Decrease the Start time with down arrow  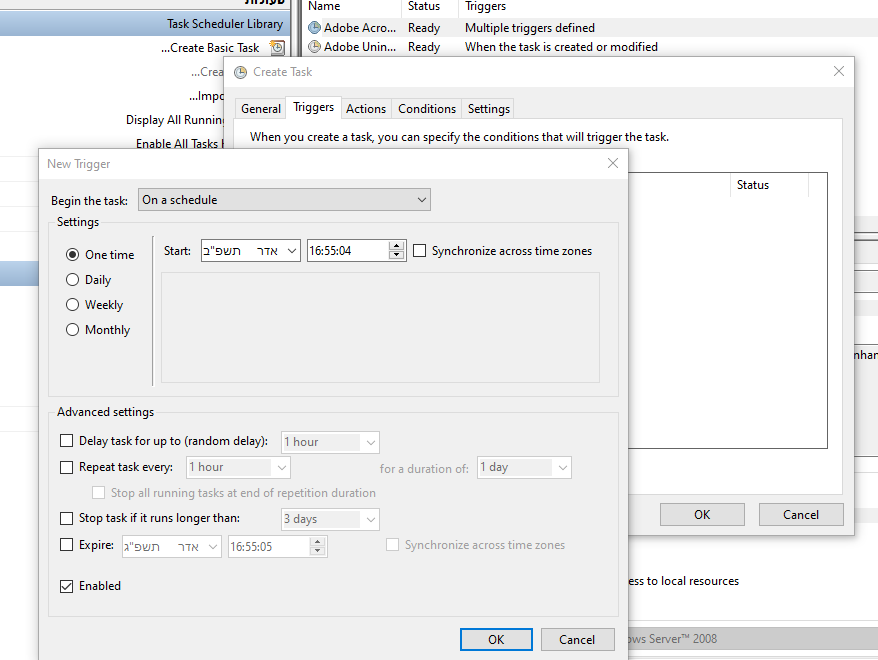(396, 255)
